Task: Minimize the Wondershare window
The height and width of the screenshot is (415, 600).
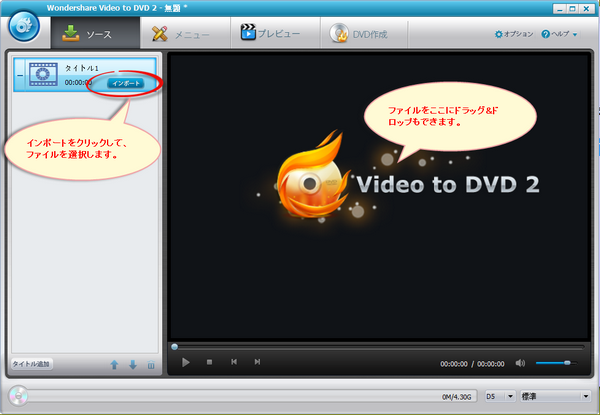Action: coord(559,9)
